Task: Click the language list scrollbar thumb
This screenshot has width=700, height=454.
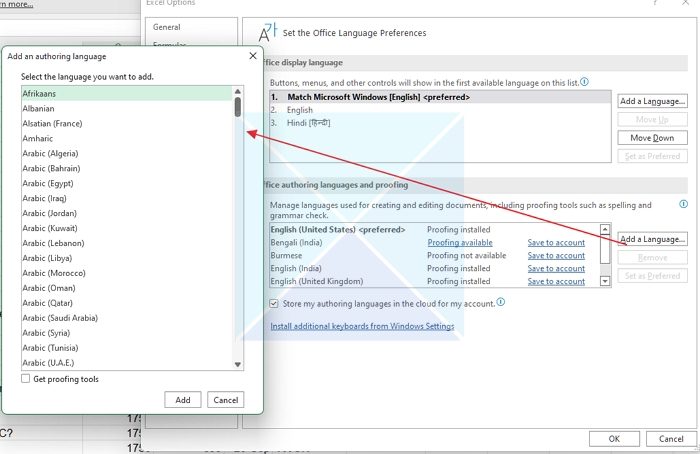Action: tap(238, 107)
